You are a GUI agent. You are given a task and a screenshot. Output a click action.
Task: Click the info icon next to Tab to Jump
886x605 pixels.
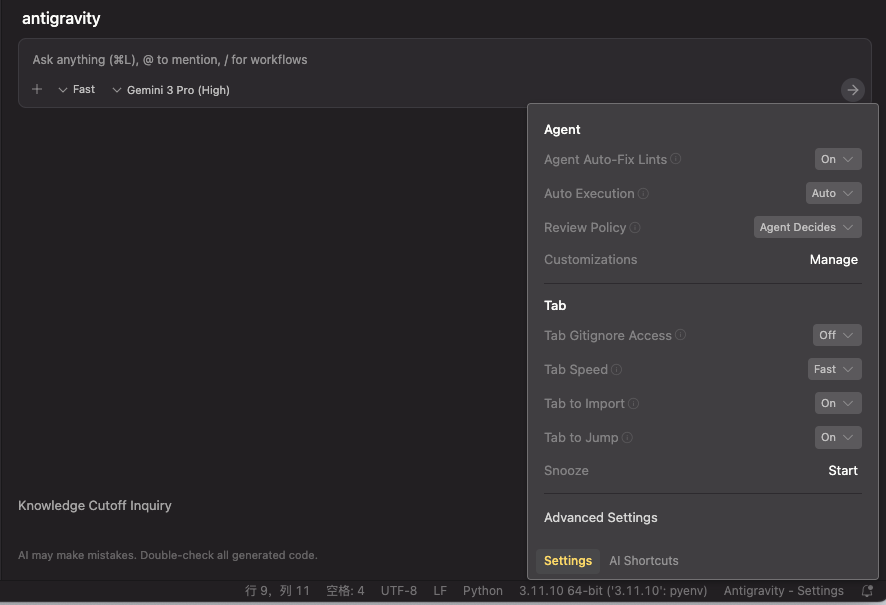[629, 437]
